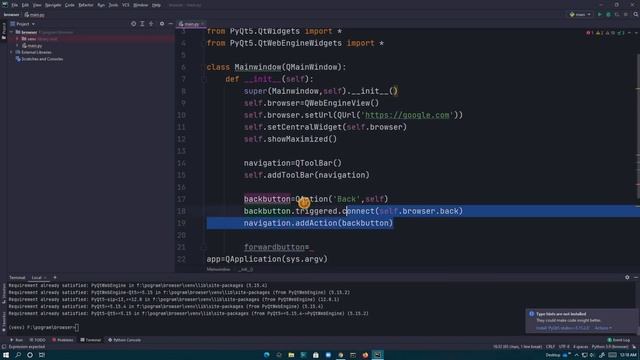The height and width of the screenshot is (360, 640).
Task: Click the Run with Coverage icon
Action: (x=617, y=14)
